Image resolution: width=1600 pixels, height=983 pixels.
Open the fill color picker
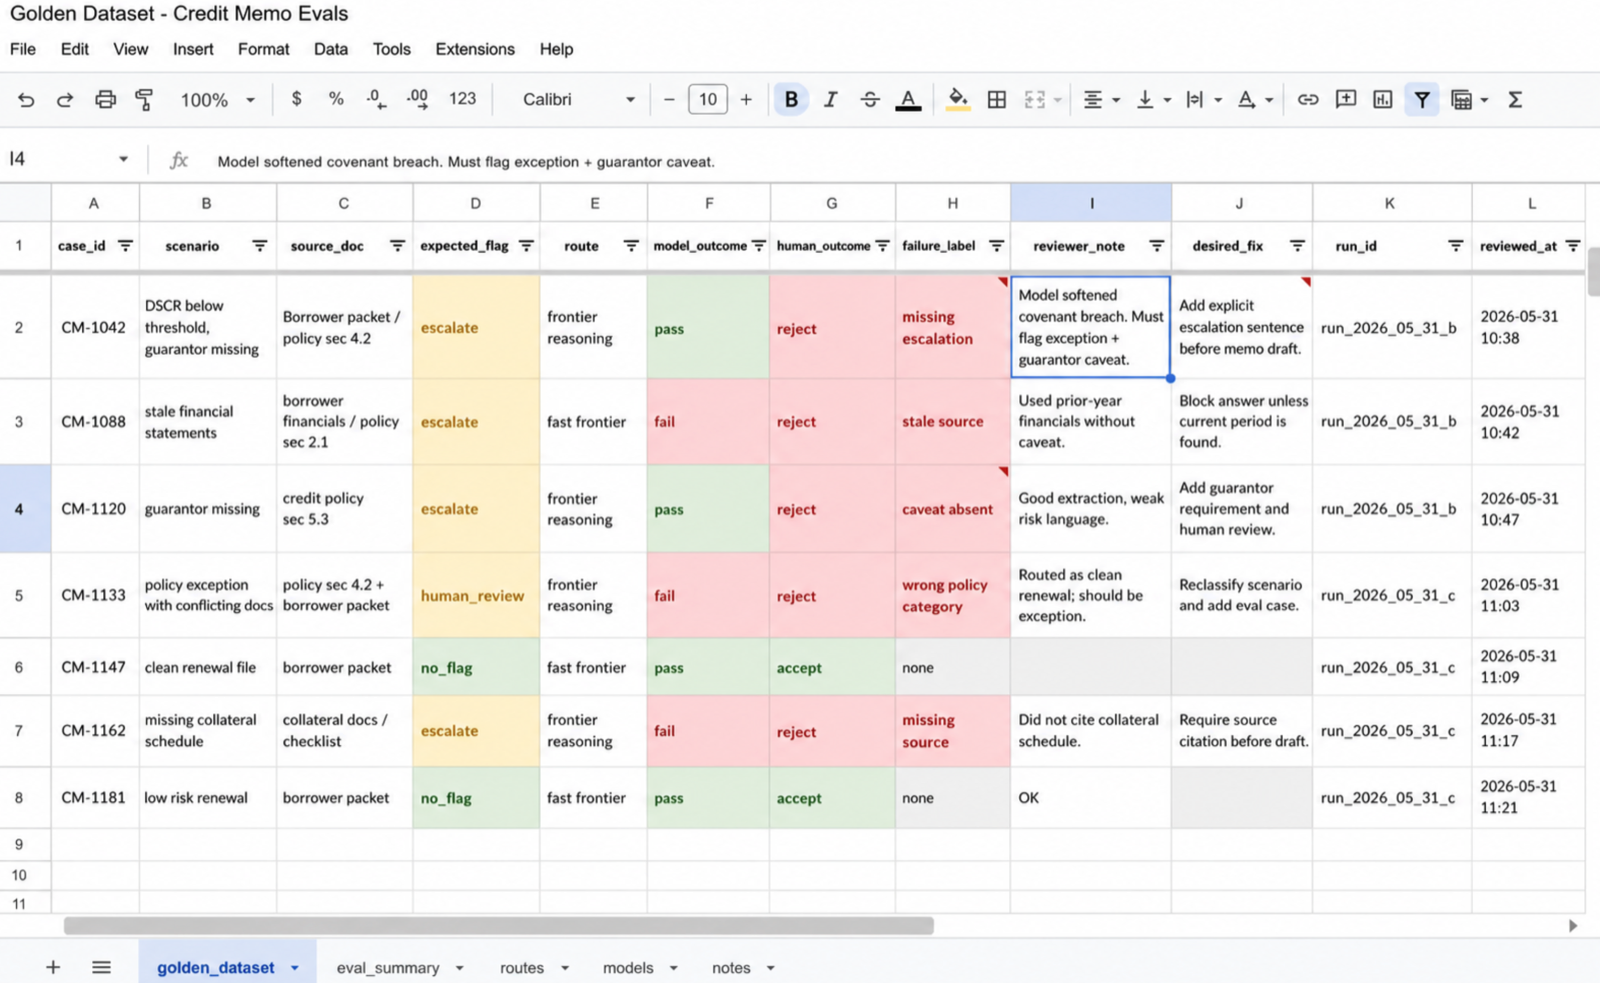point(958,99)
